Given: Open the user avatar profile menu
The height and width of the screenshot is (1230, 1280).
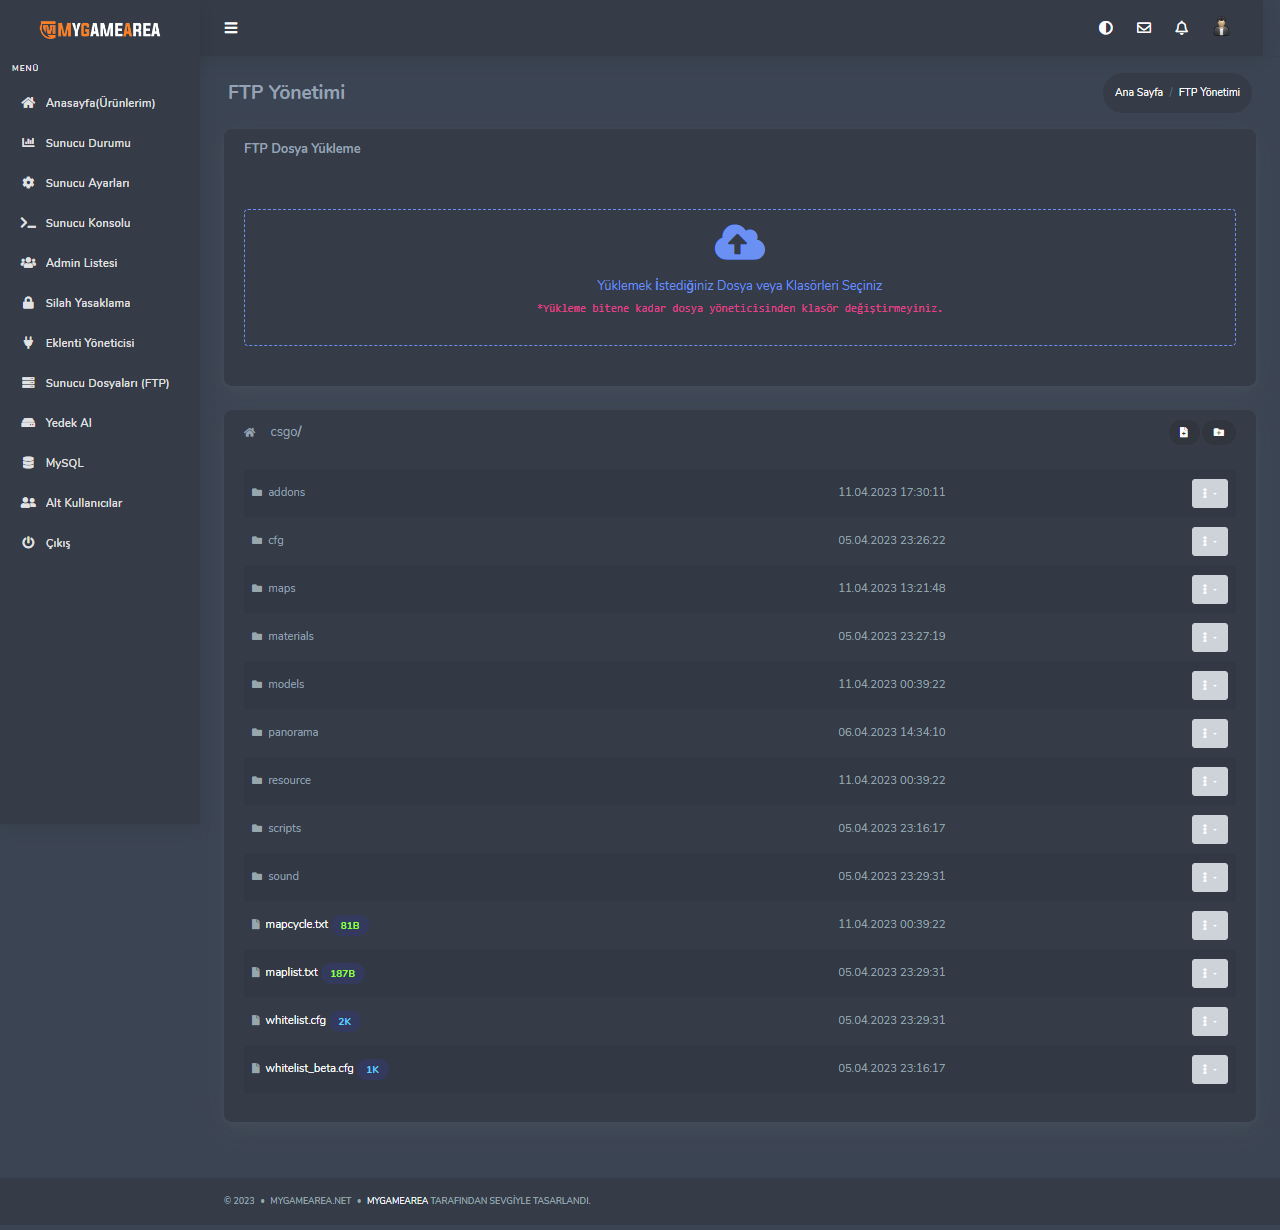Looking at the screenshot, I should point(1221,28).
